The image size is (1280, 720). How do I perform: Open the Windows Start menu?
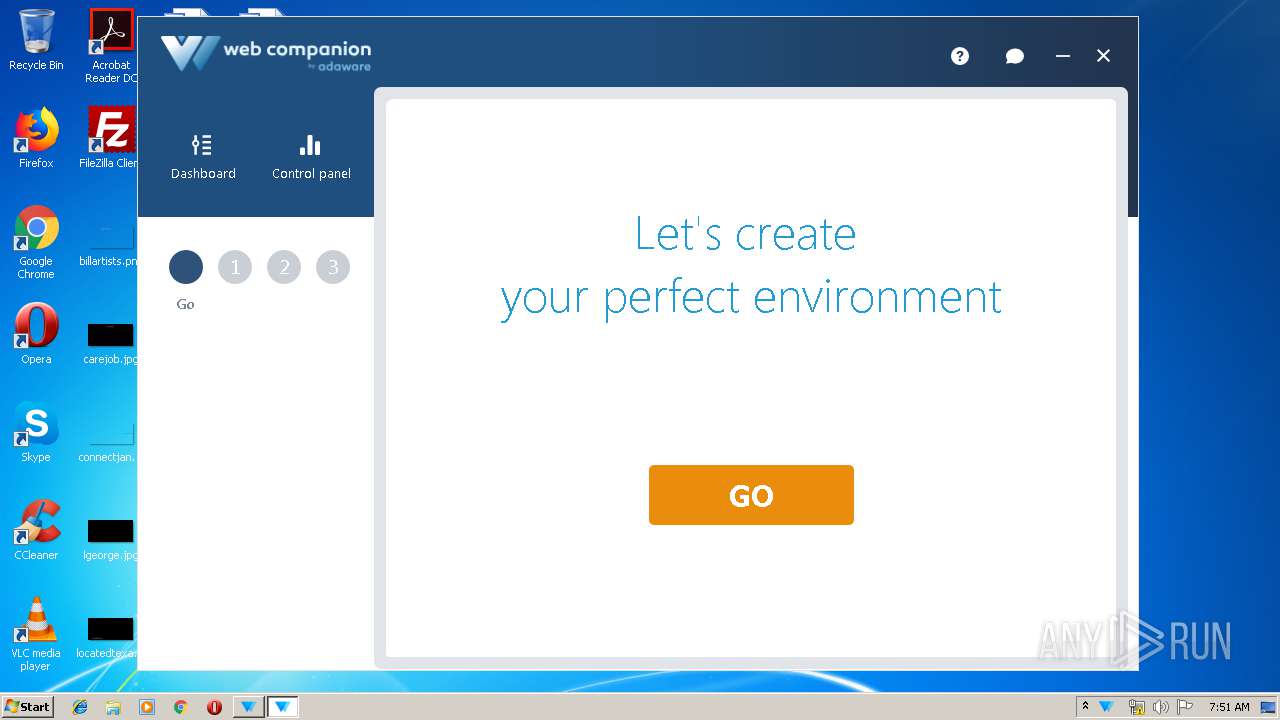[x=28, y=707]
